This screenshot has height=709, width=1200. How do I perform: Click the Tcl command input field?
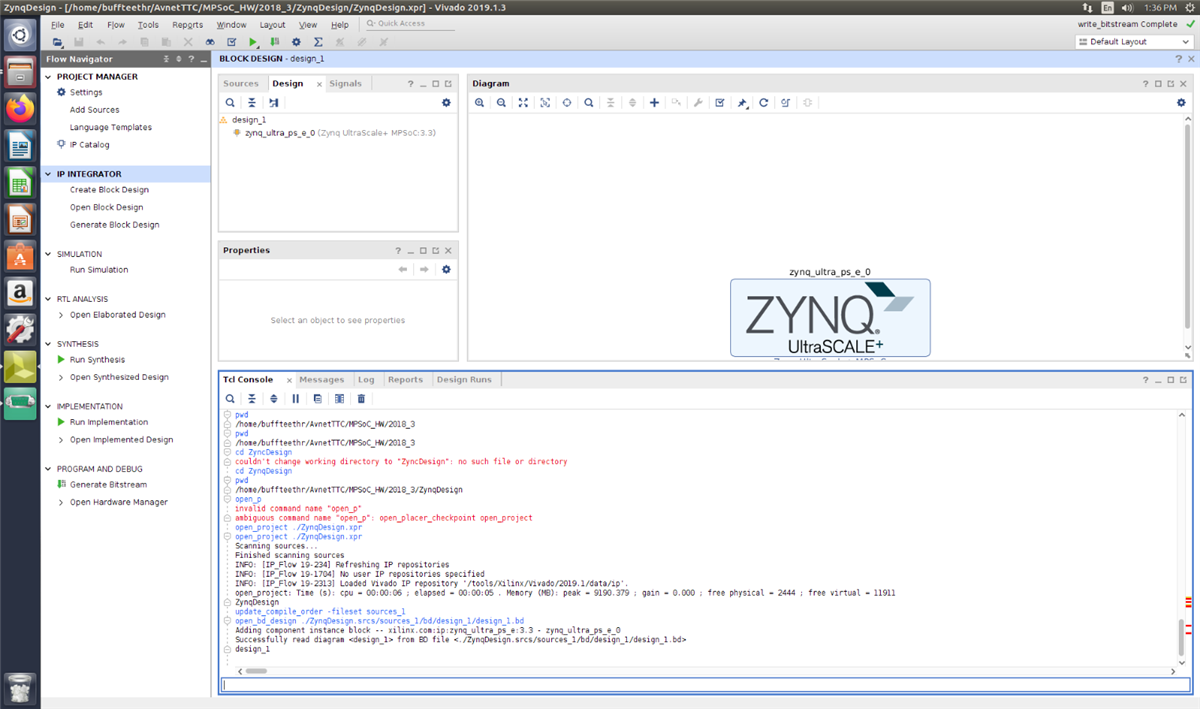tap(705, 685)
